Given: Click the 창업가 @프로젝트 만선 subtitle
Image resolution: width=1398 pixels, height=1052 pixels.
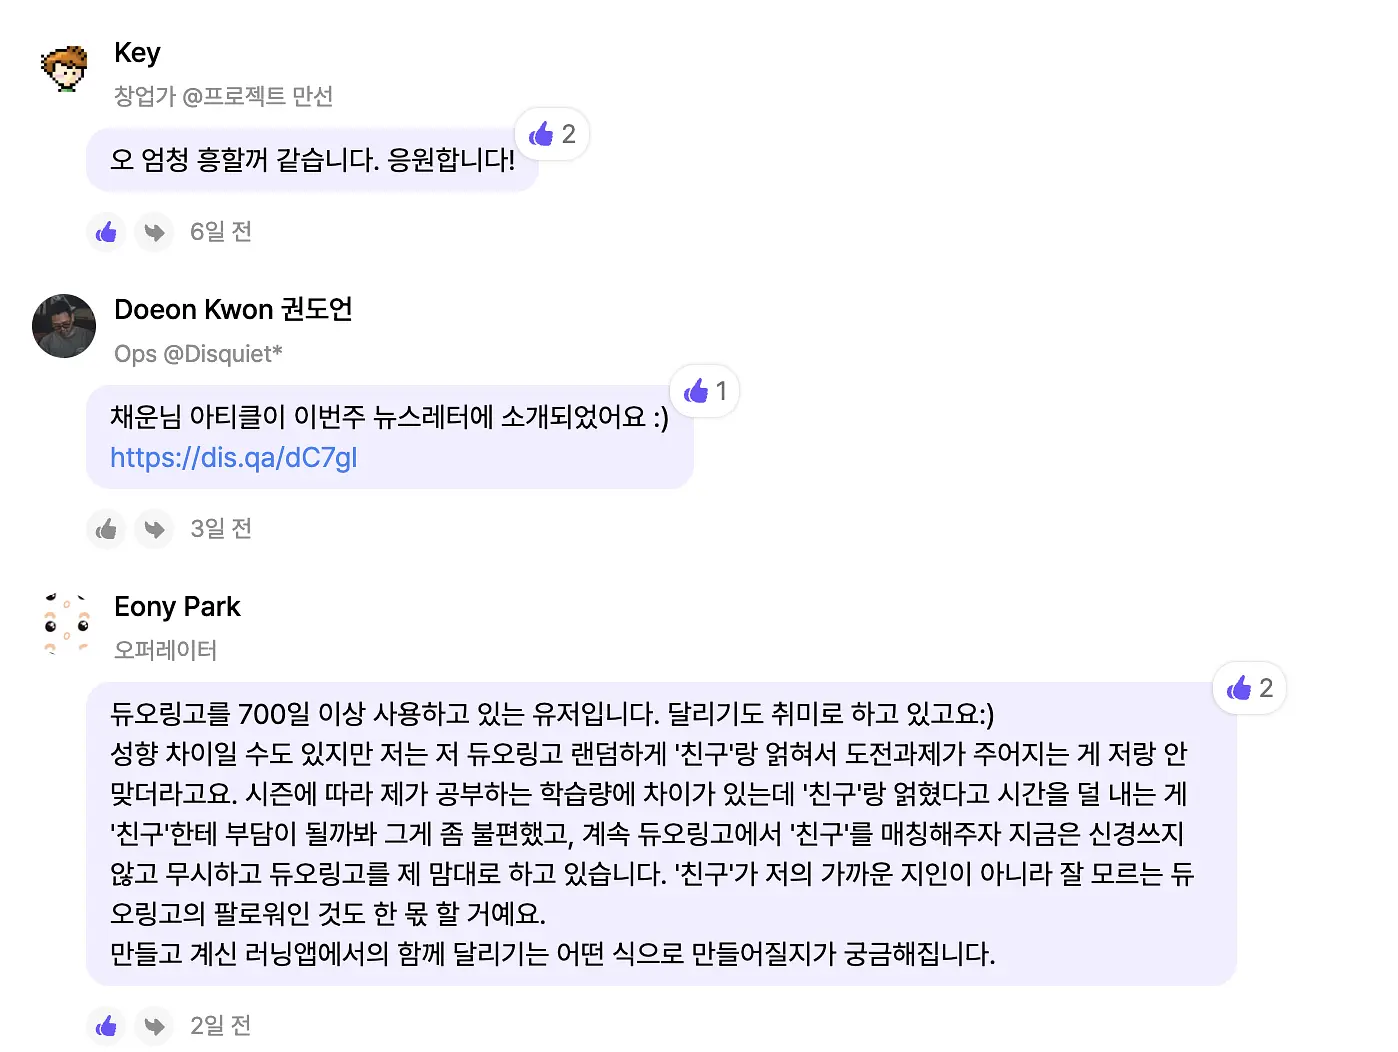Looking at the screenshot, I should pyautogui.click(x=223, y=96).
